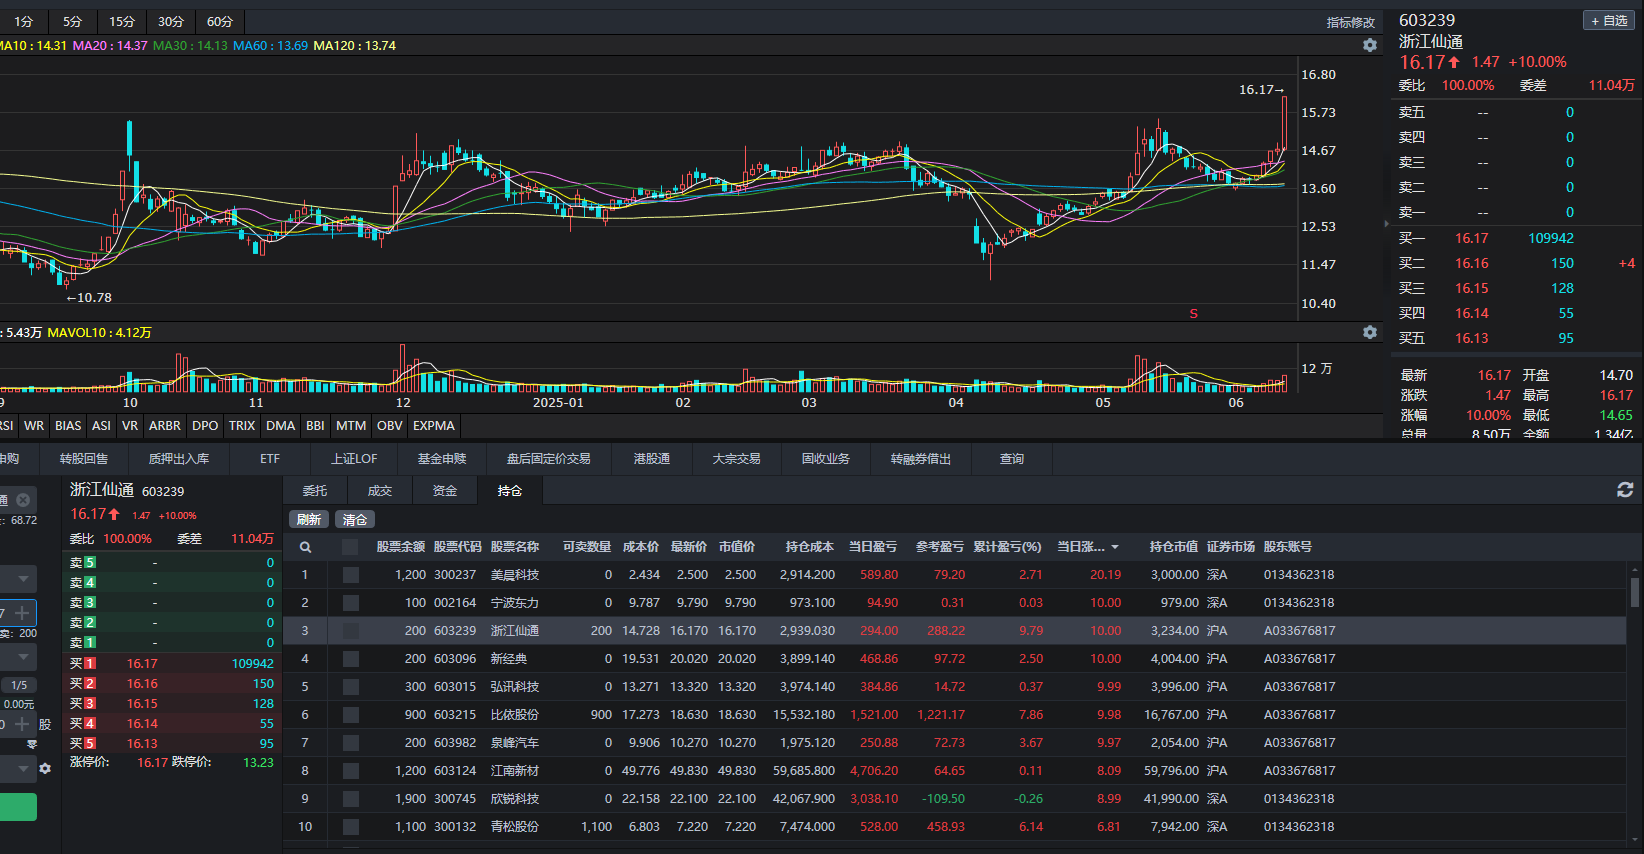This screenshot has height=854, width=1644.
Task: Click the green buy submit button
Action: coord(18,807)
